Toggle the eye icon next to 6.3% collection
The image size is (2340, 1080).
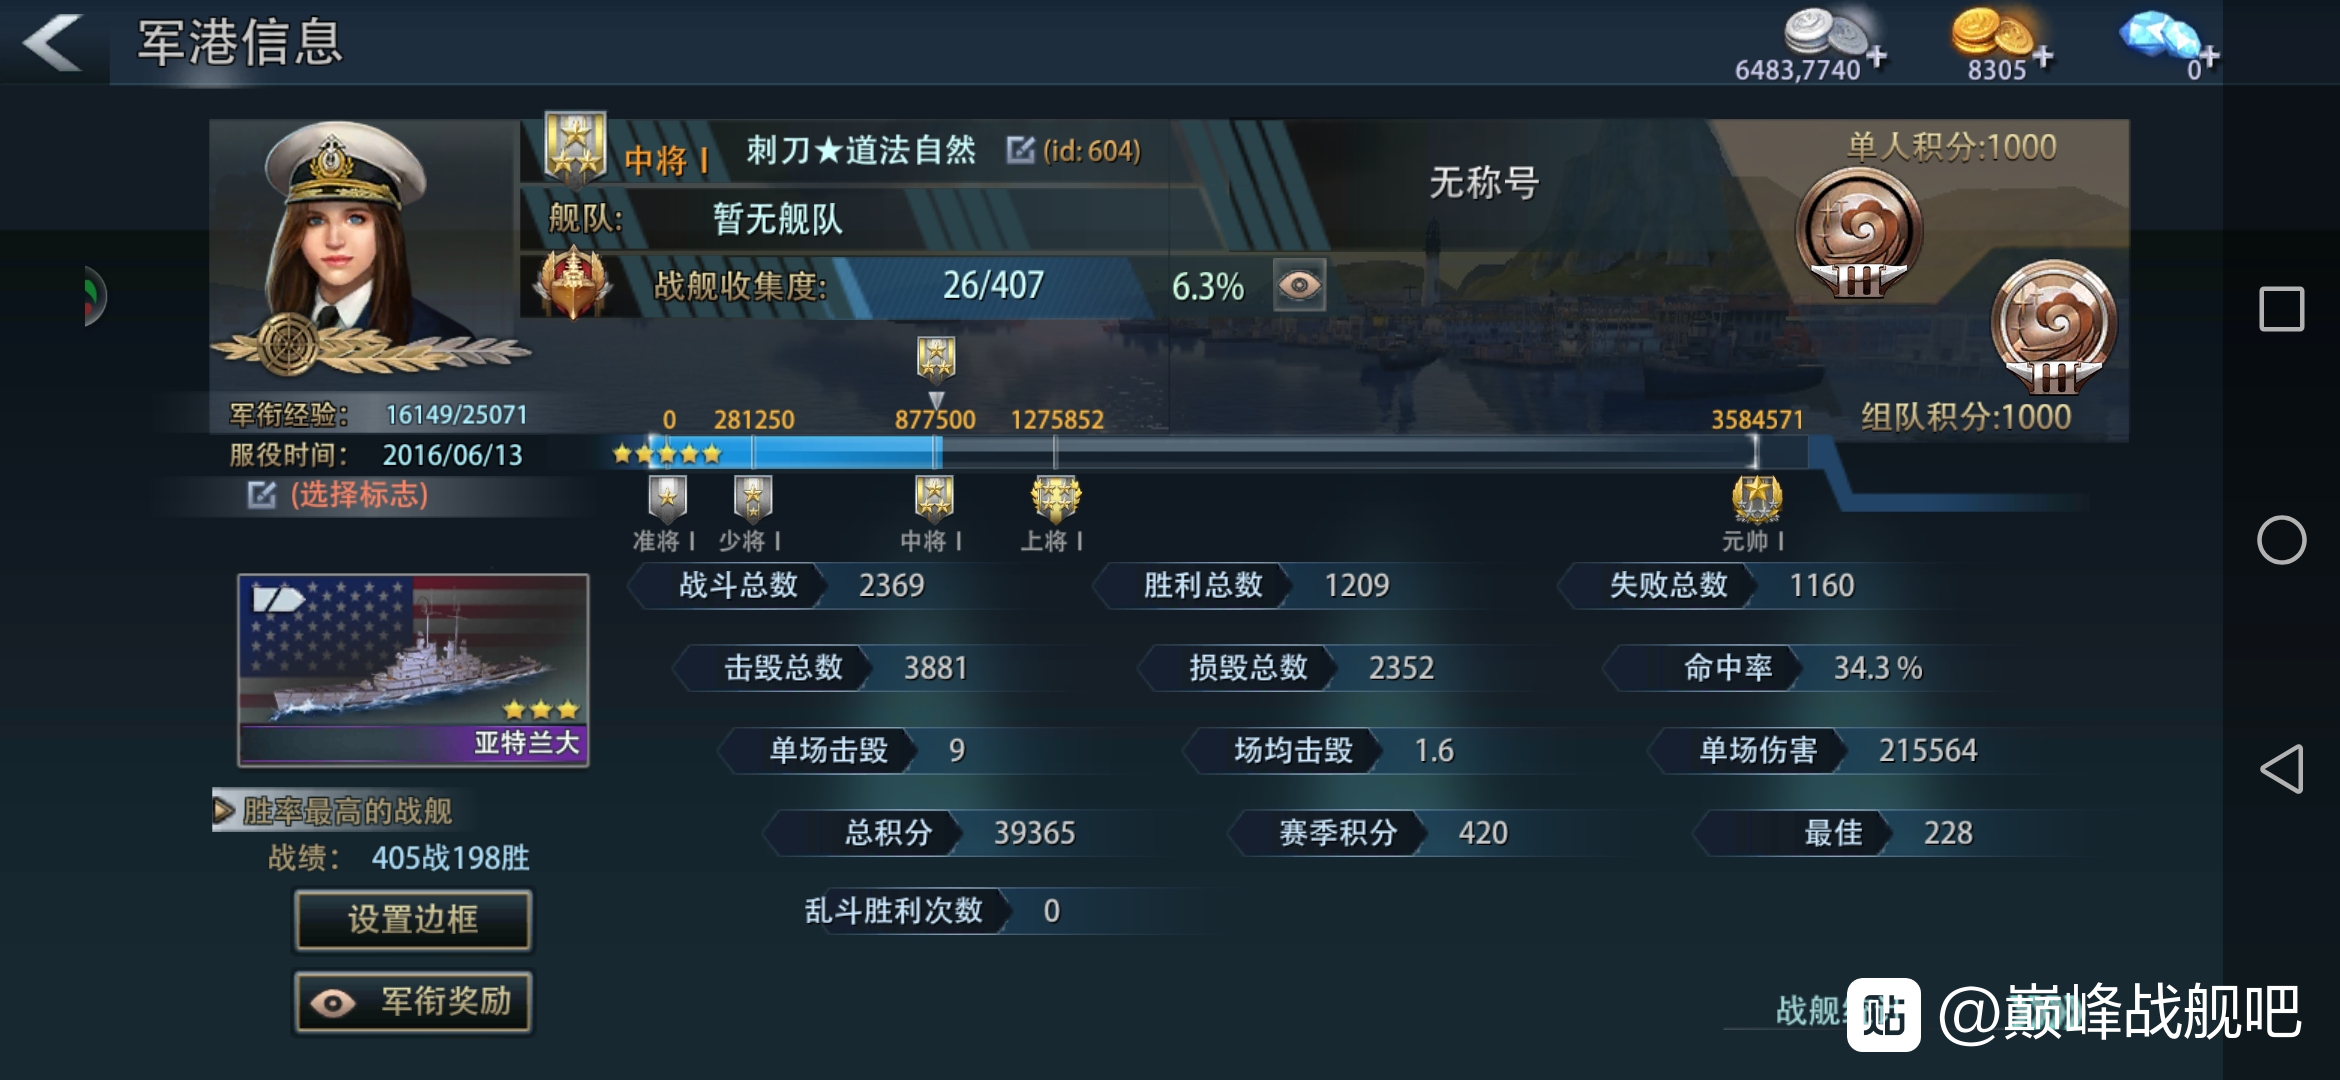click(x=1299, y=285)
